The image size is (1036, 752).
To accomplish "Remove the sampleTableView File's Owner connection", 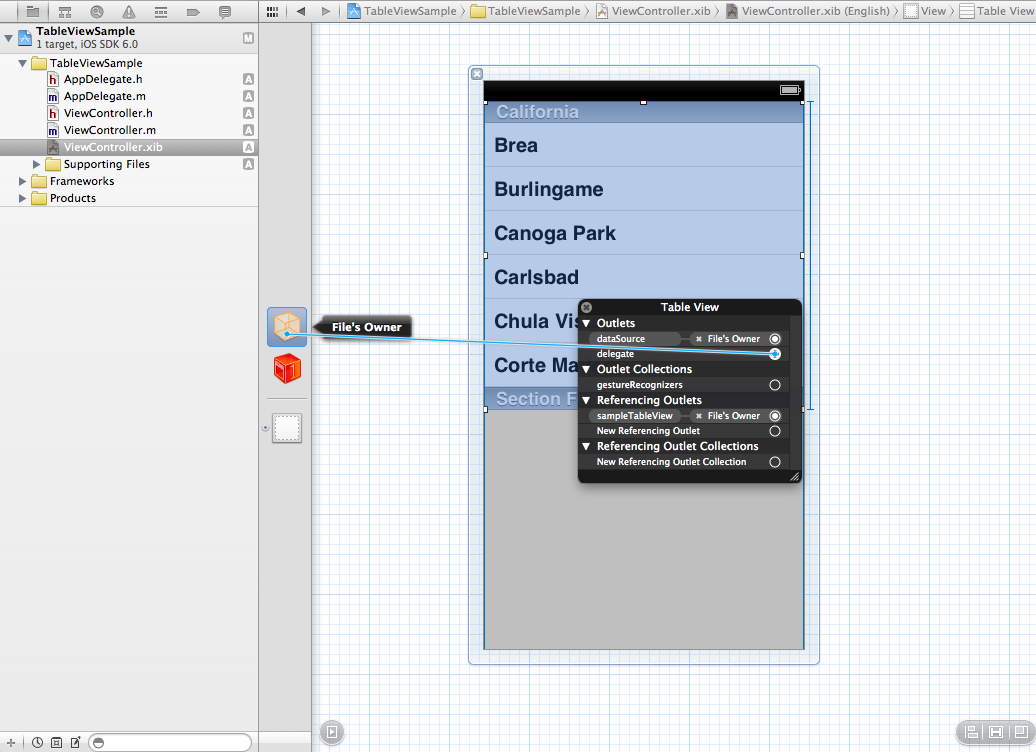I will [698, 416].
